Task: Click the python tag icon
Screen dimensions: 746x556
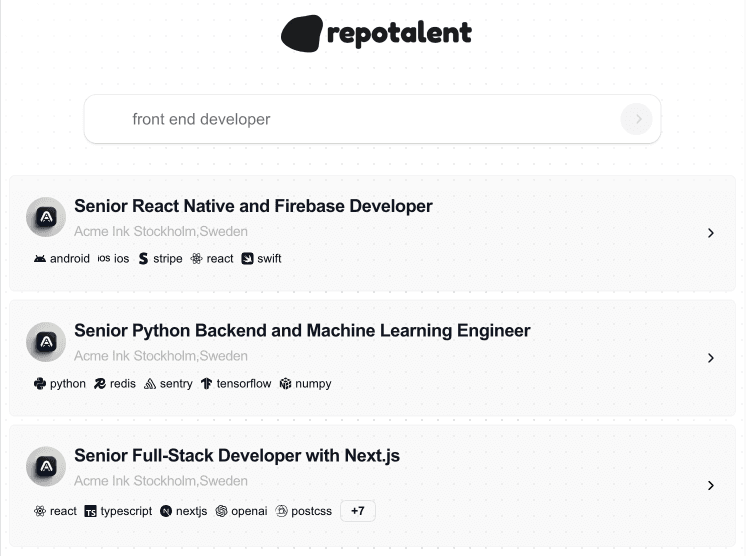Action: point(40,383)
